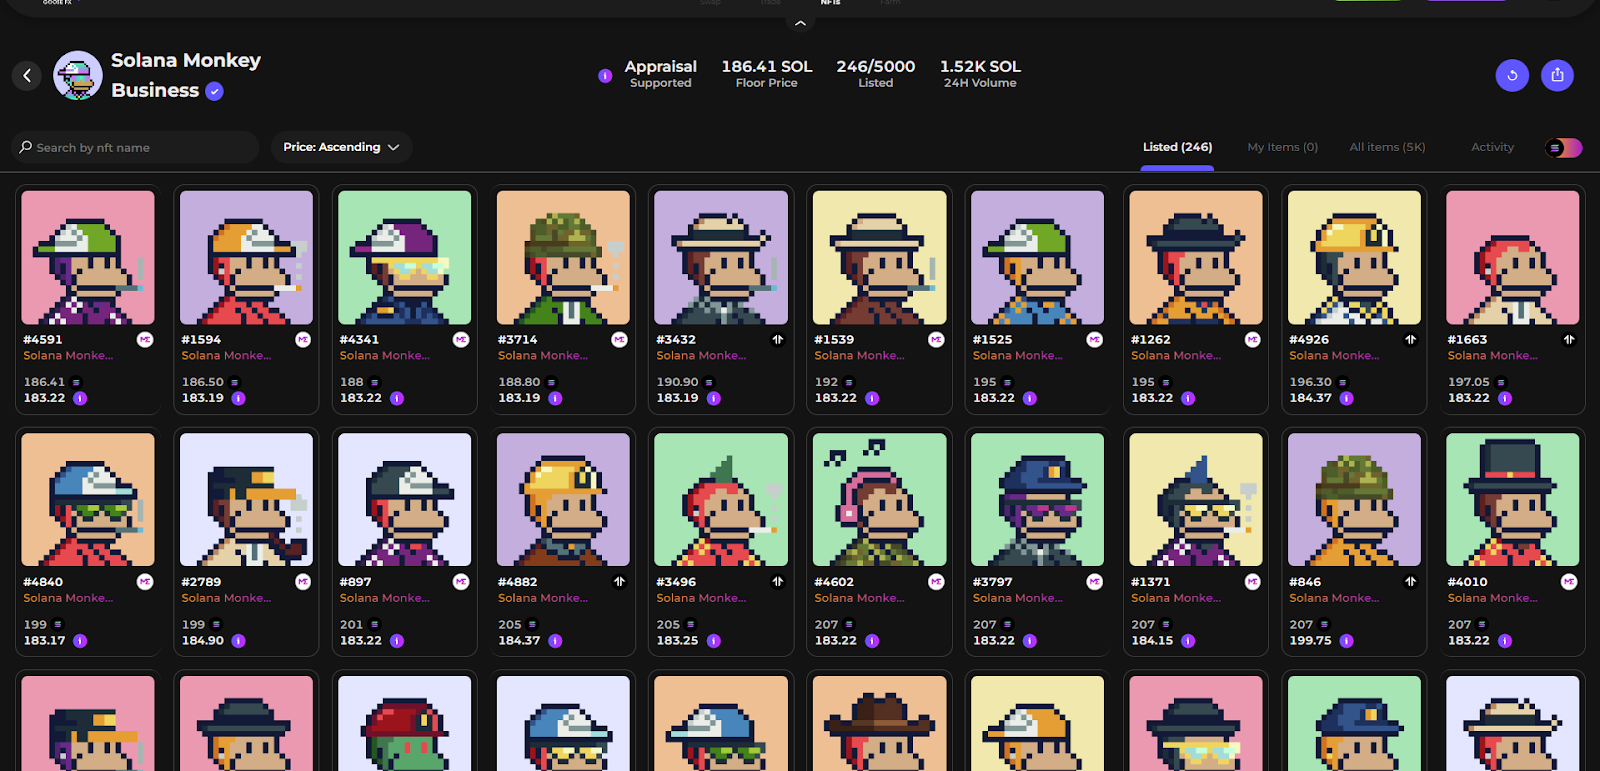Click the Magic Eden badge on #1262
The width and height of the screenshot is (1600, 771).
(x=1253, y=340)
